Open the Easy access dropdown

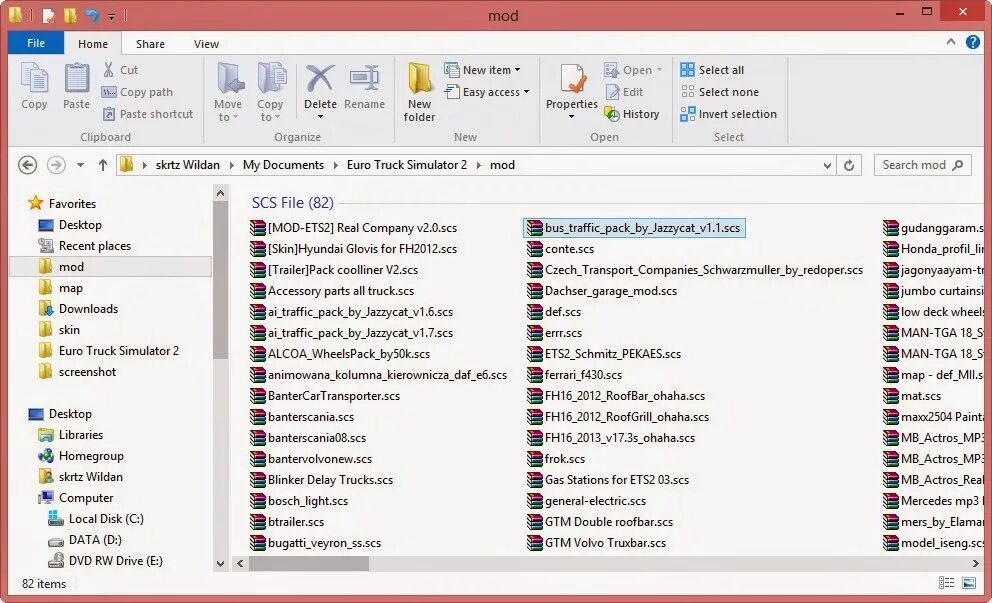(x=487, y=92)
